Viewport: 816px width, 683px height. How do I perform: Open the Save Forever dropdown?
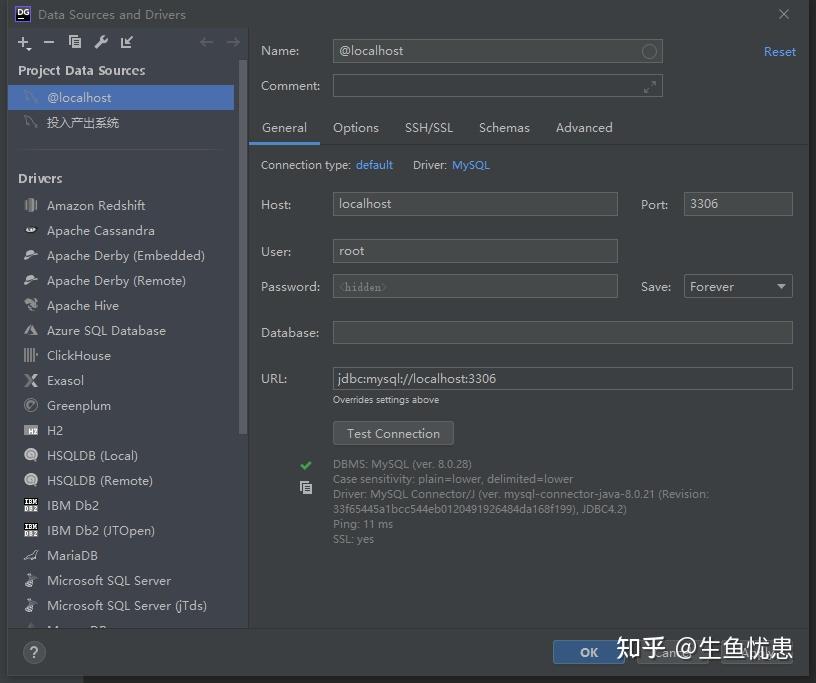tap(737, 286)
